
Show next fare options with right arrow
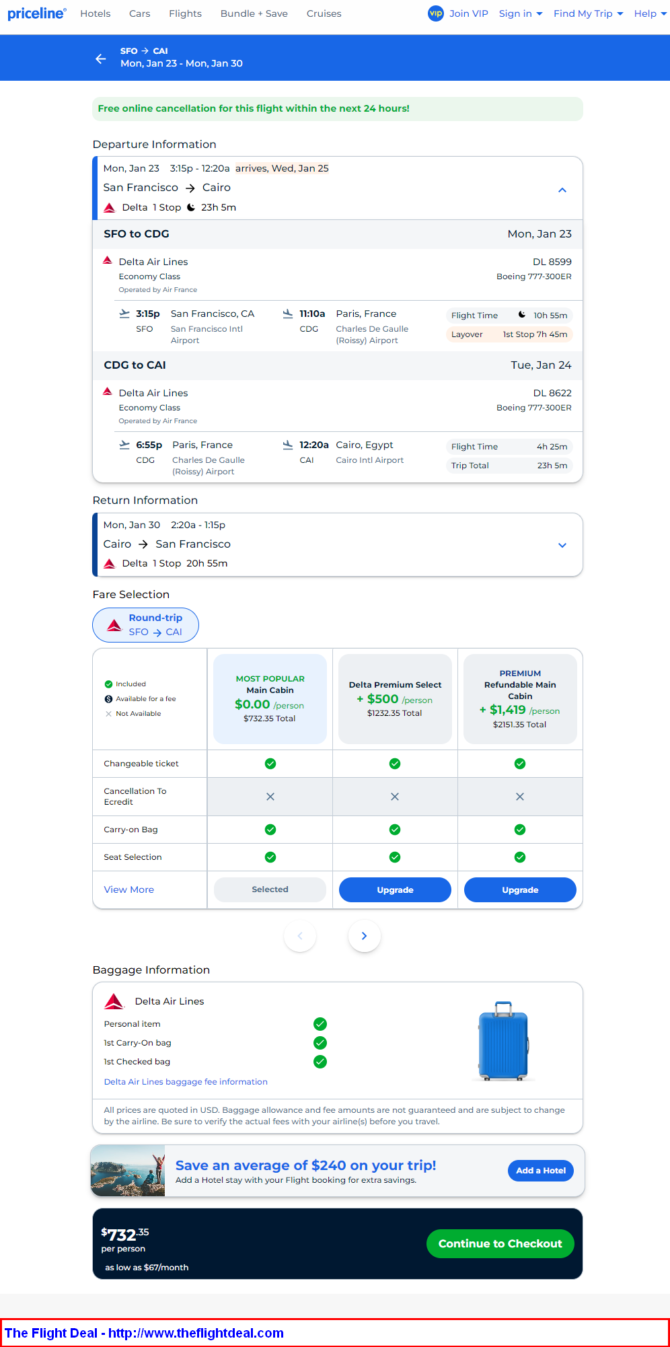pyautogui.click(x=364, y=936)
